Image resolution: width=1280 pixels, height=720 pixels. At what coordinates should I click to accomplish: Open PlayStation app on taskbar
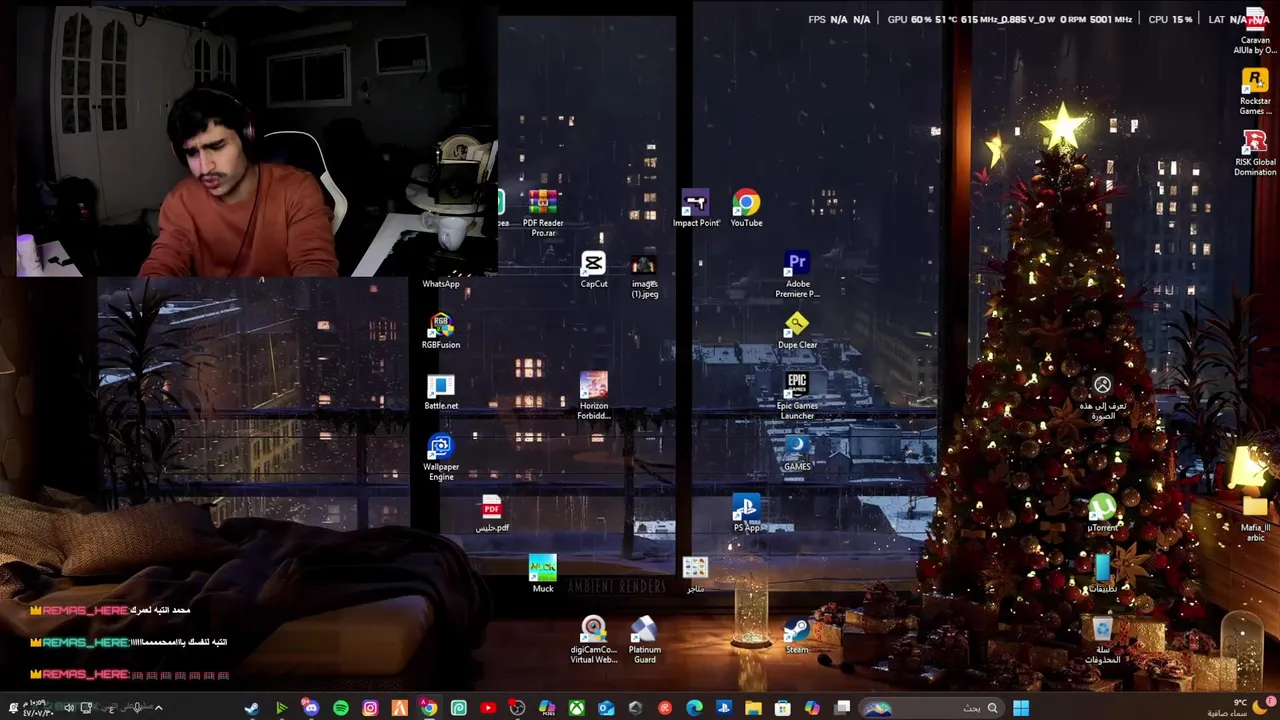coord(724,708)
